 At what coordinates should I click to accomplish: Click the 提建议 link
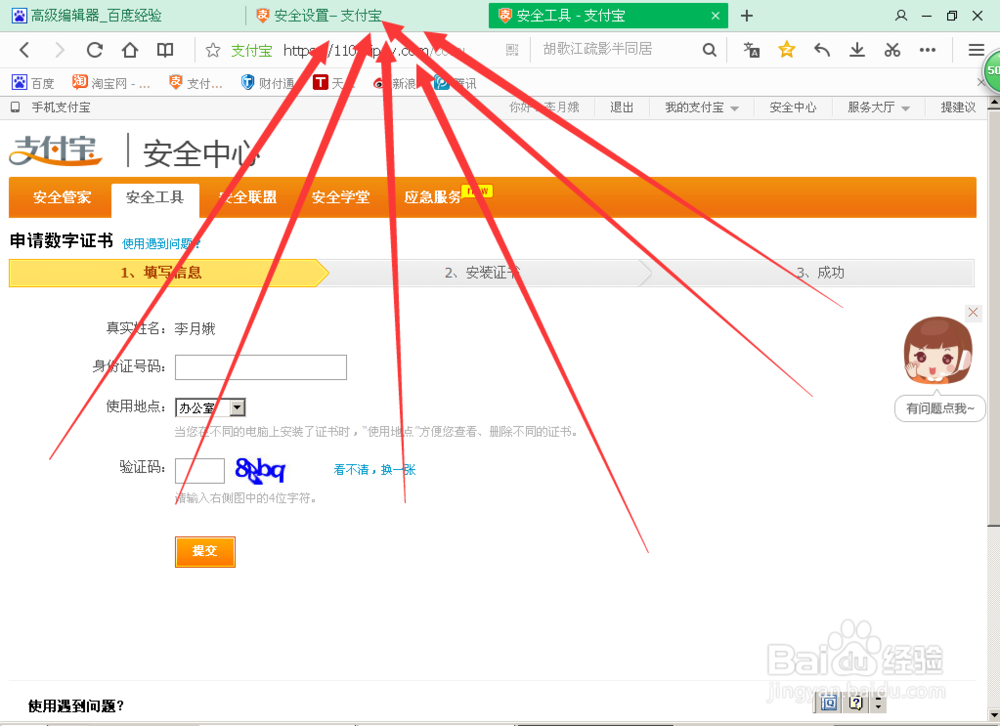coord(957,107)
